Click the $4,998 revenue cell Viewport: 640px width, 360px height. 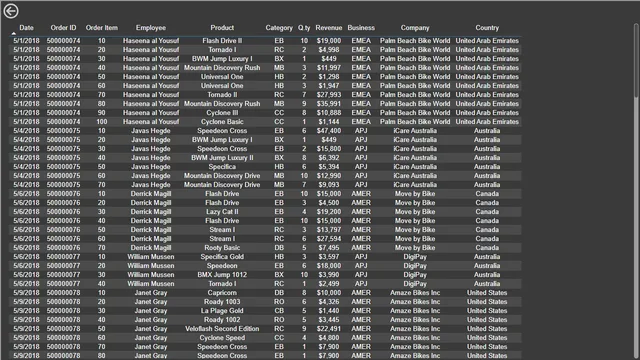329,50
